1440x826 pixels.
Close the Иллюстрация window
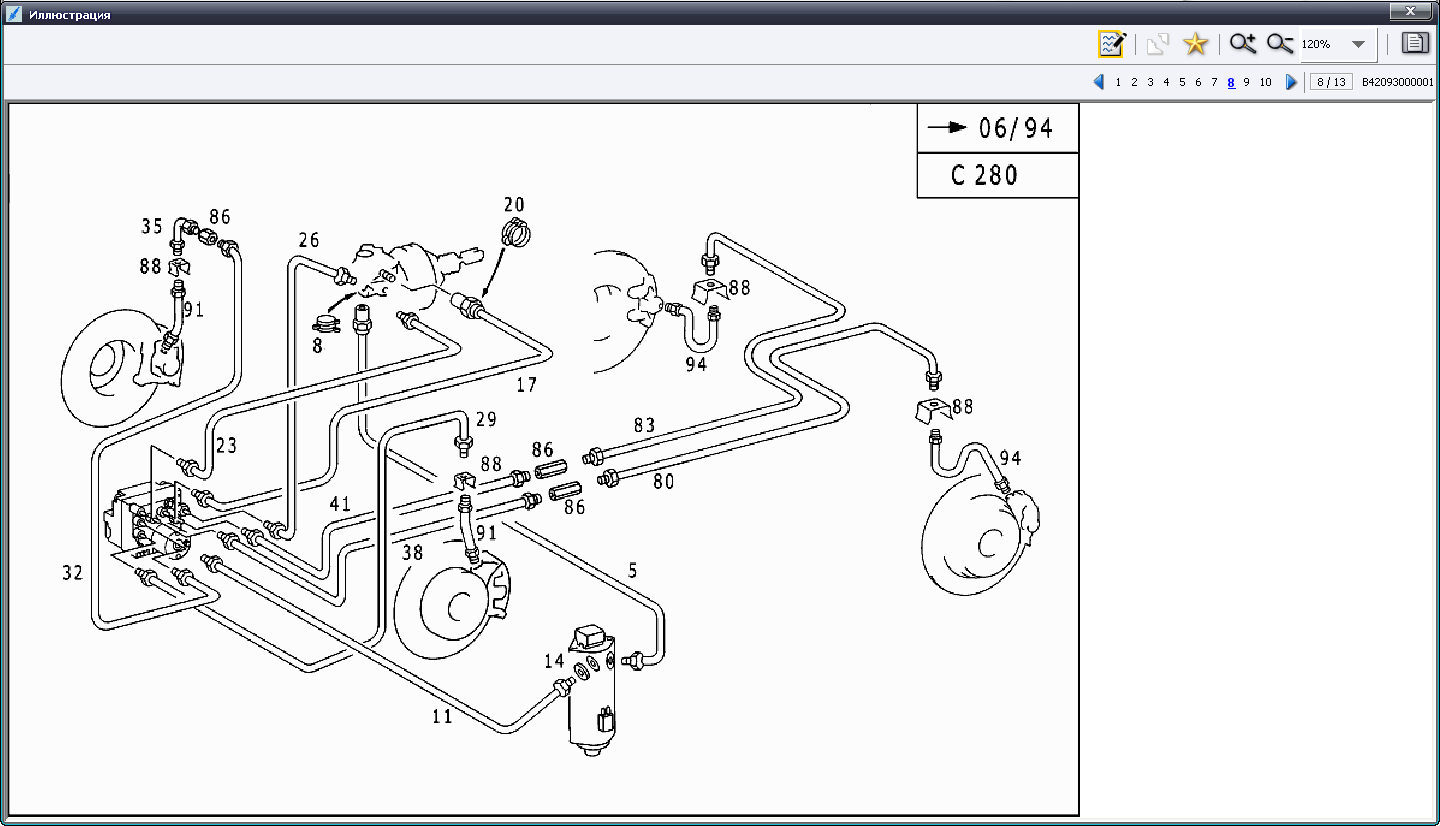1410,11
